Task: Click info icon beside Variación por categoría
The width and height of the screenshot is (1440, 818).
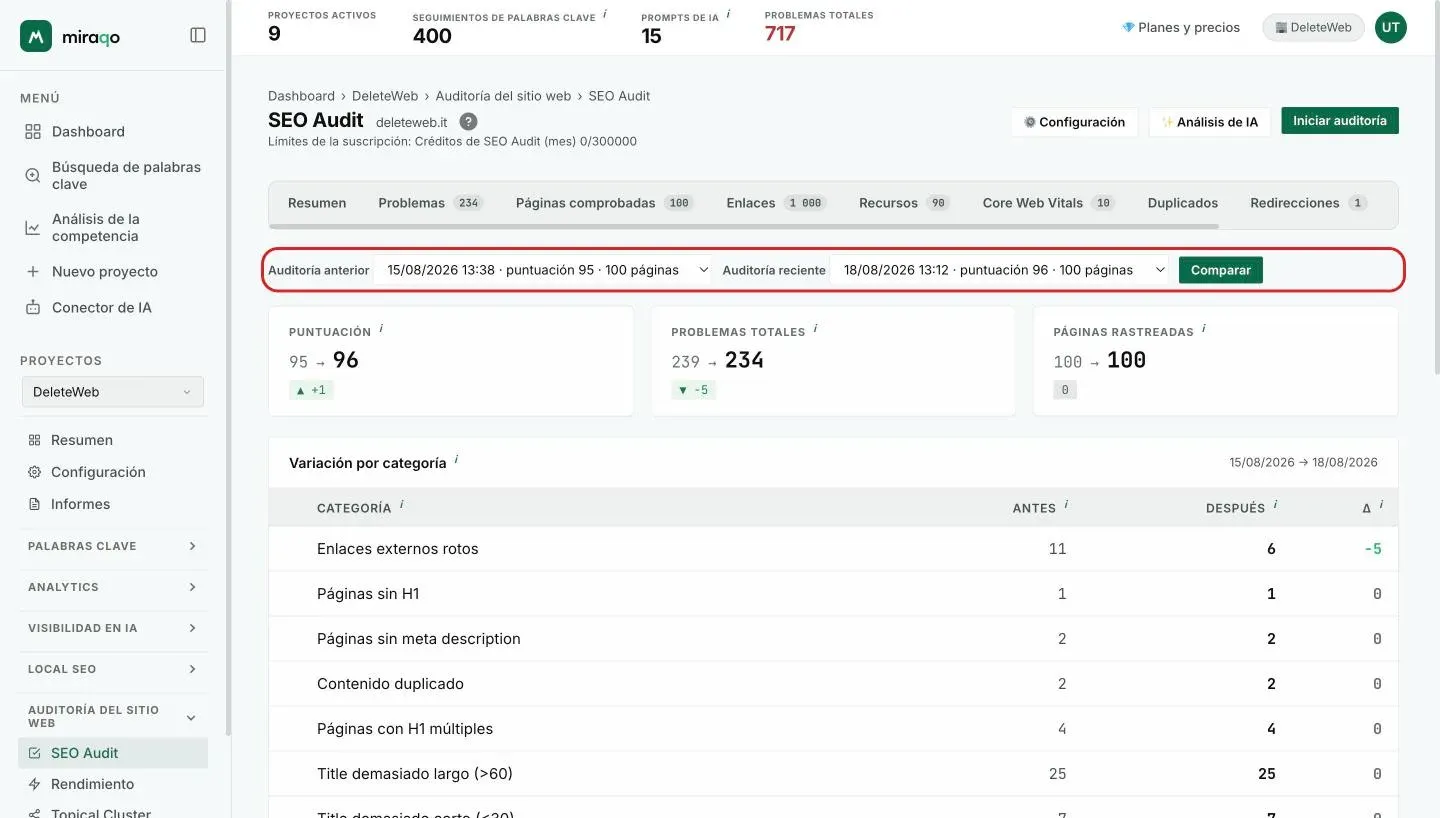Action: tap(456, 460)
